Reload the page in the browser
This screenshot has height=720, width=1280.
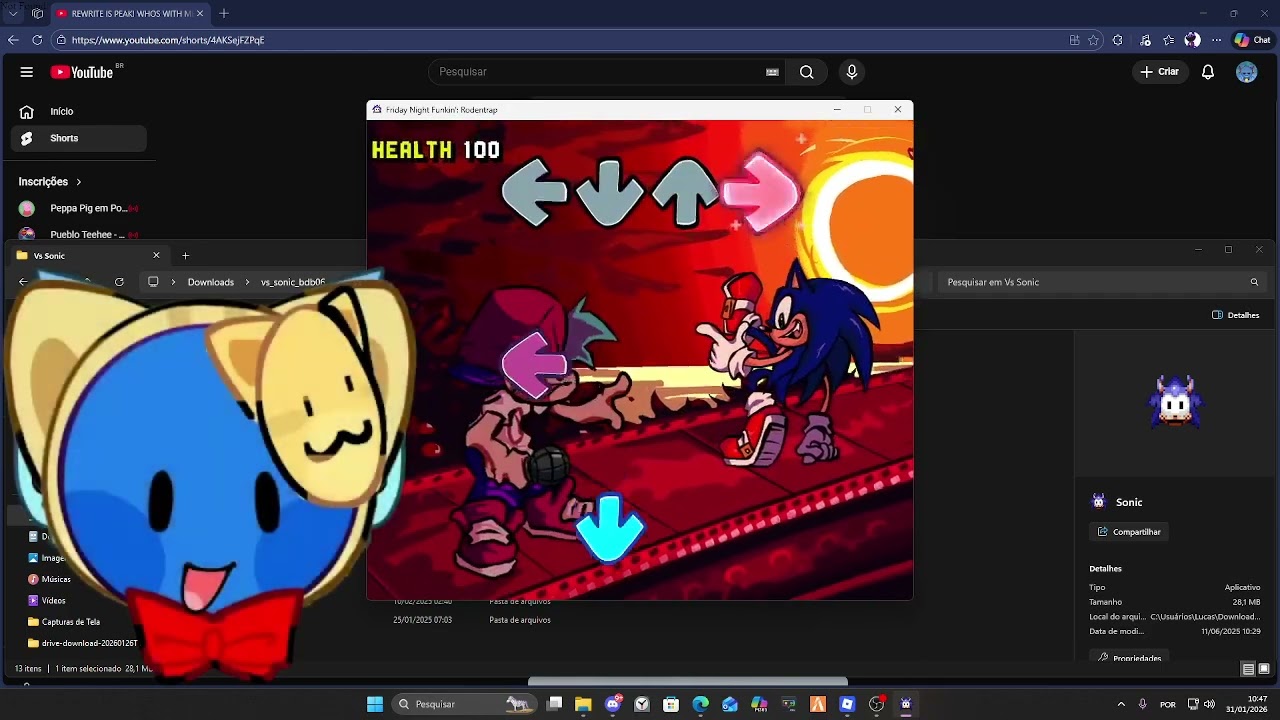(x=37, y=40)
